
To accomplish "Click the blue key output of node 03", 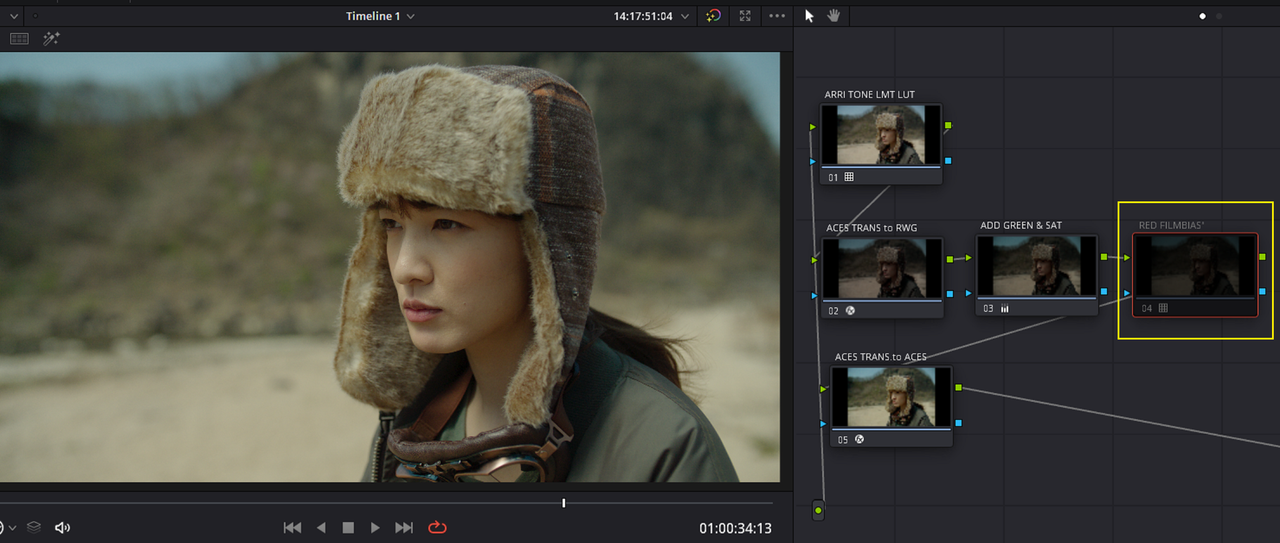I will tap(1104, 291).
